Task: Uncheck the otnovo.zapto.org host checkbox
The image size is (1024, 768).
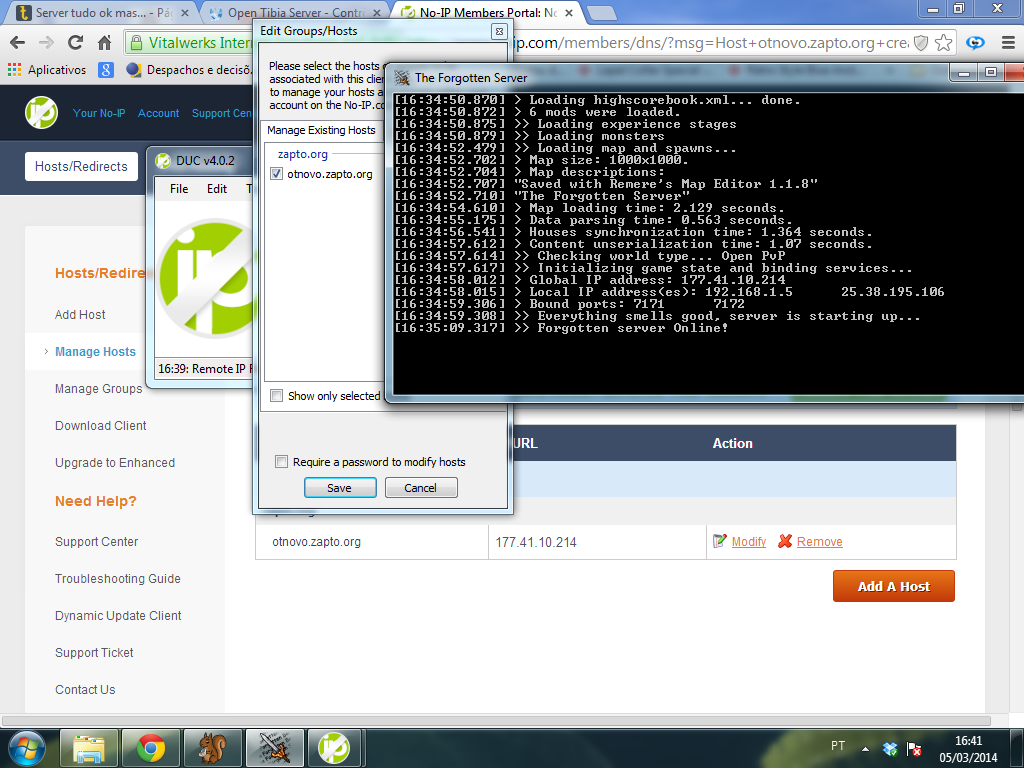Action: (x=276, y=174)
